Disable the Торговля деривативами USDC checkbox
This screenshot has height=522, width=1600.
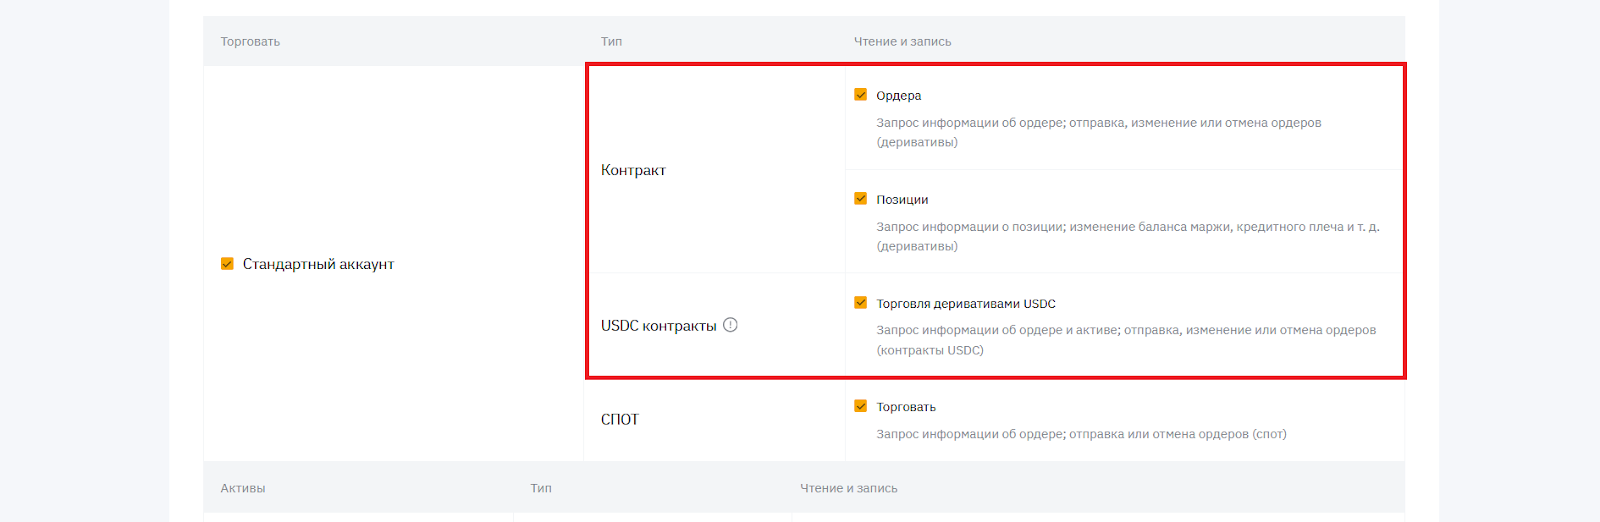(x=860, y=303)
